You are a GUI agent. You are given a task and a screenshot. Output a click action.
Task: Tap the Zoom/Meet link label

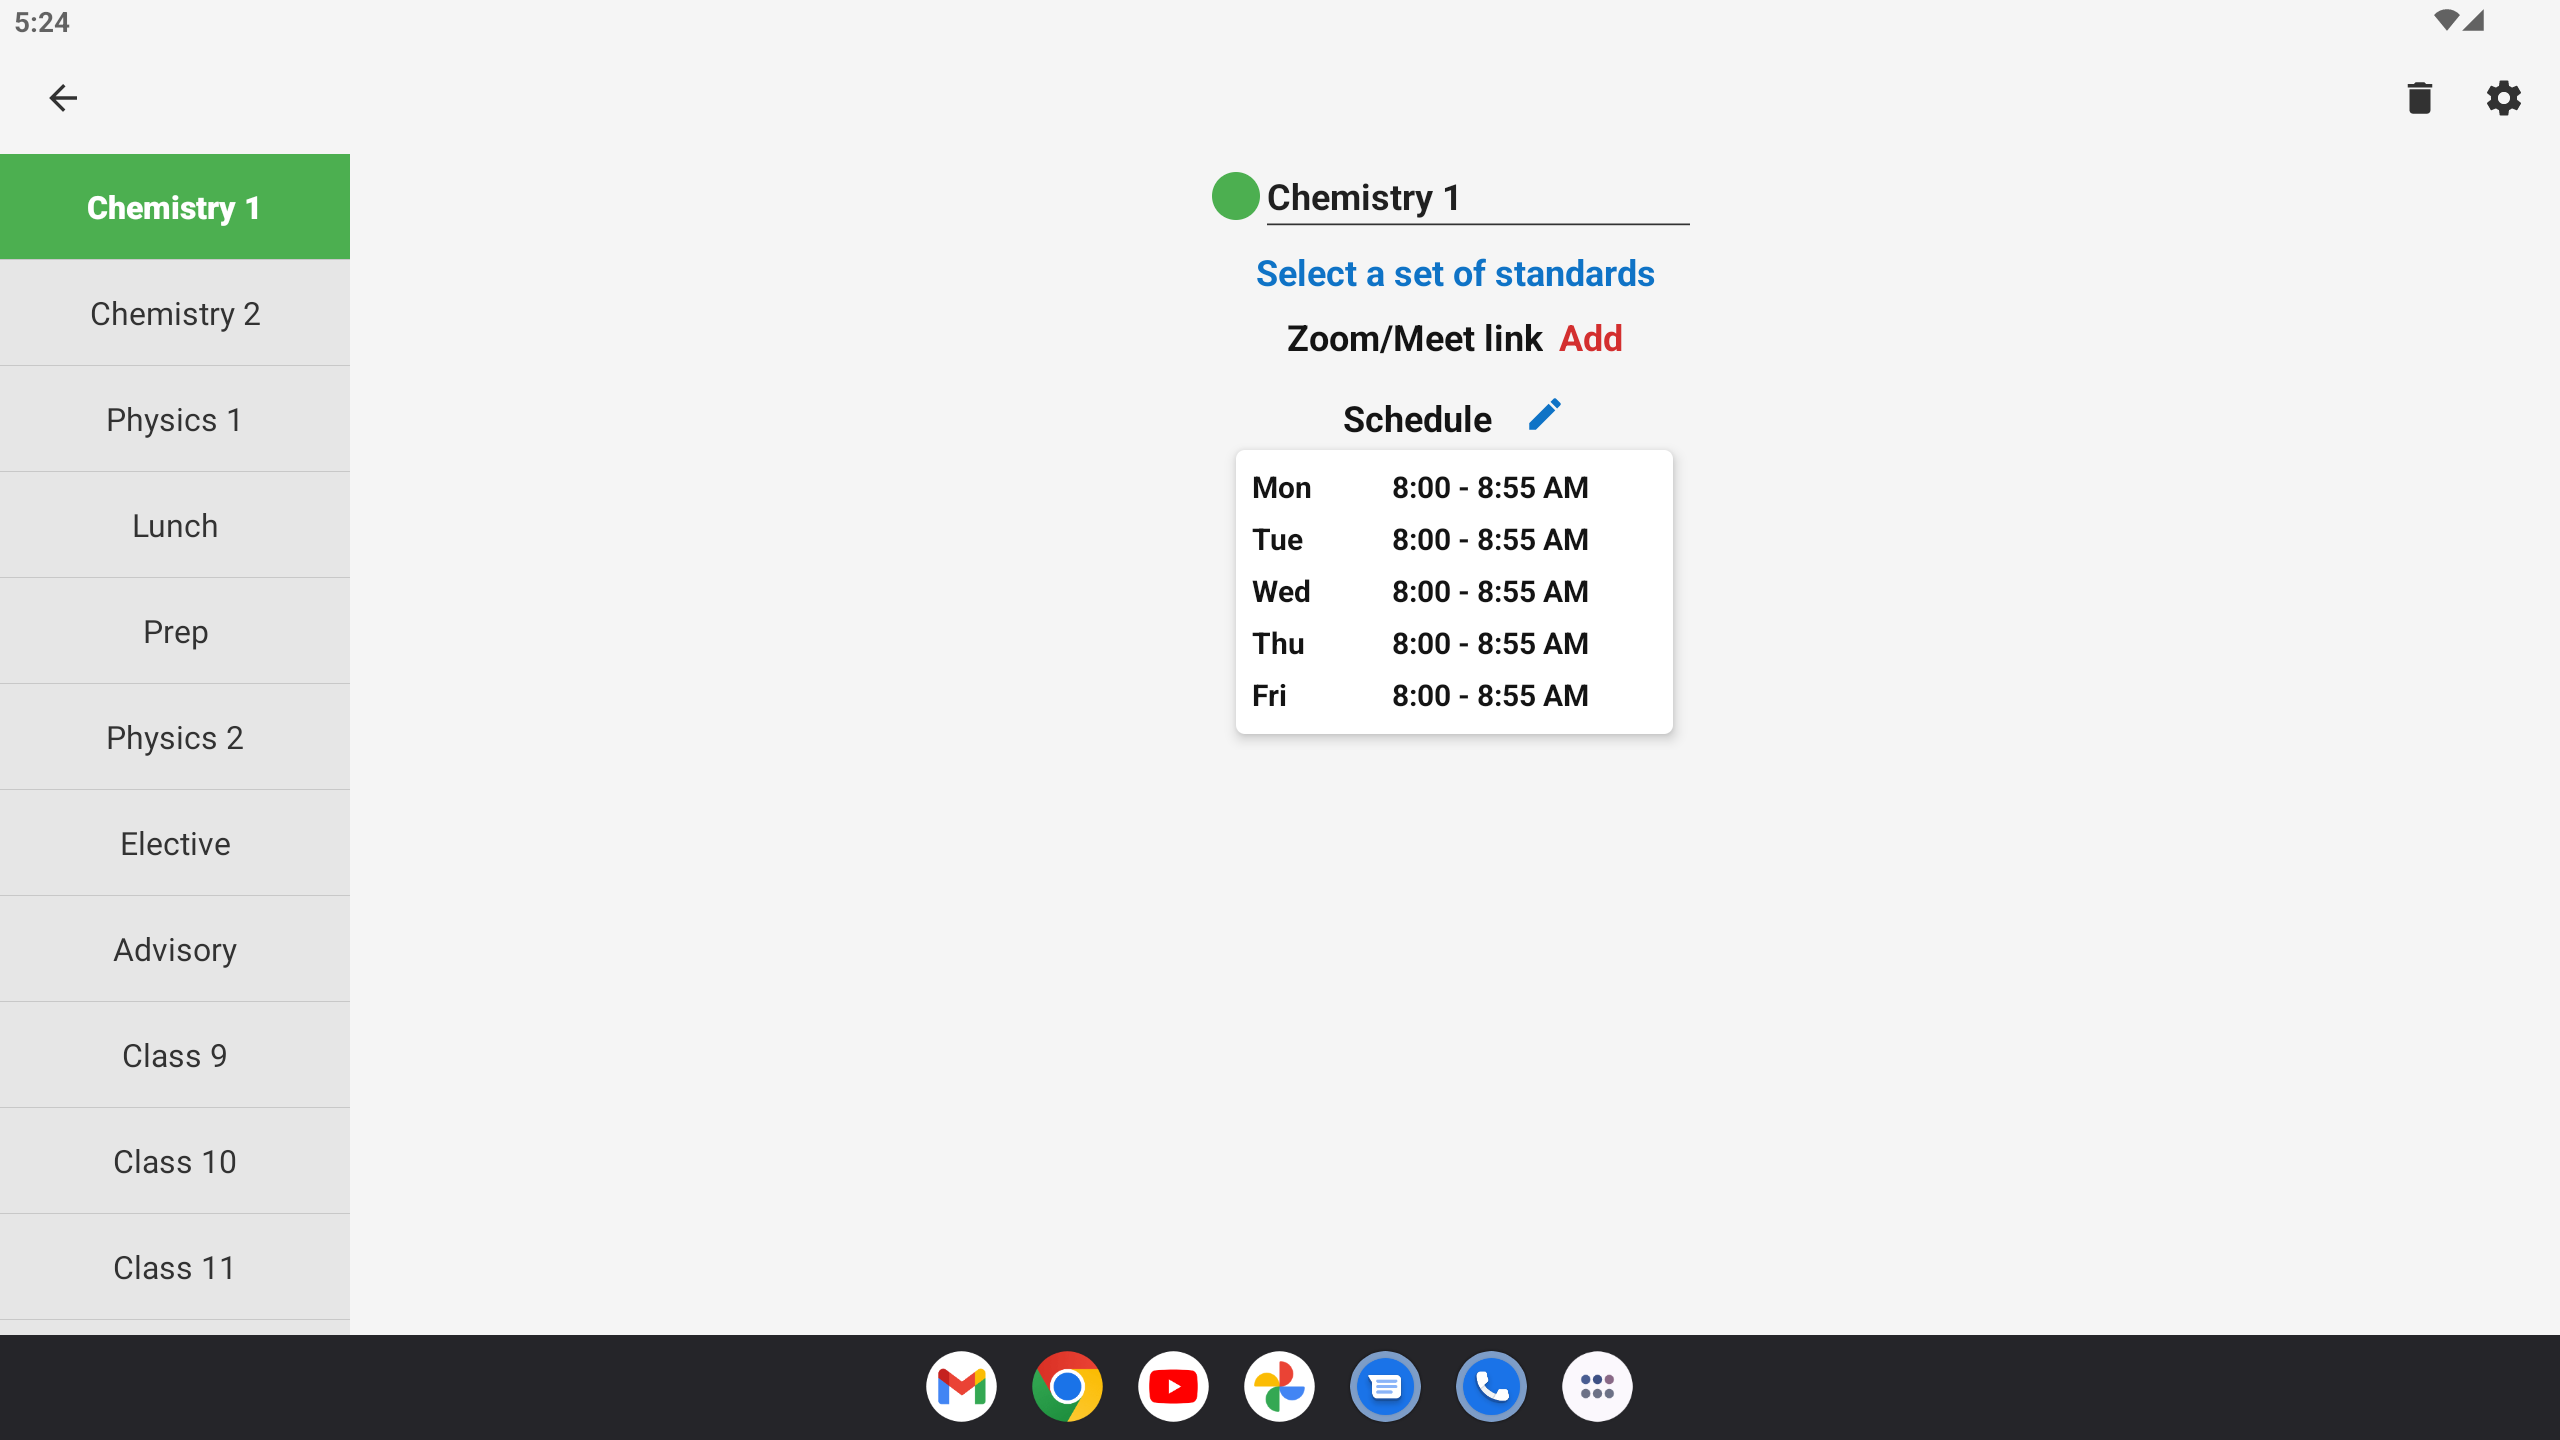1414,339
